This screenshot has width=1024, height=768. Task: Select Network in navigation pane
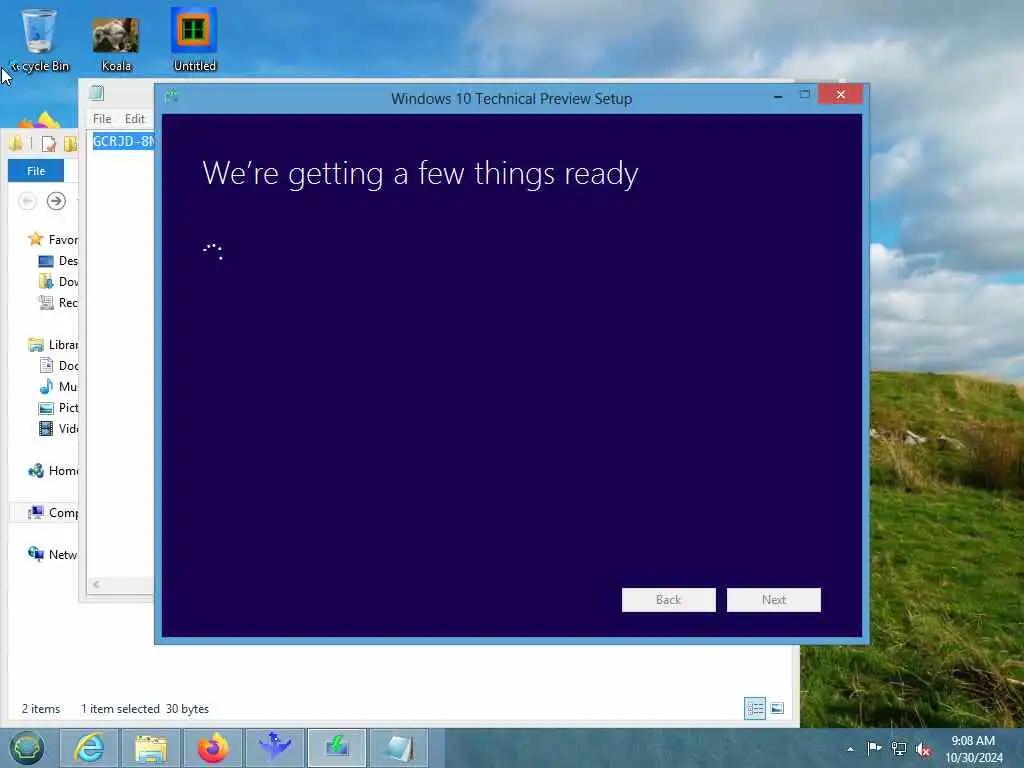tap(52, 554)
